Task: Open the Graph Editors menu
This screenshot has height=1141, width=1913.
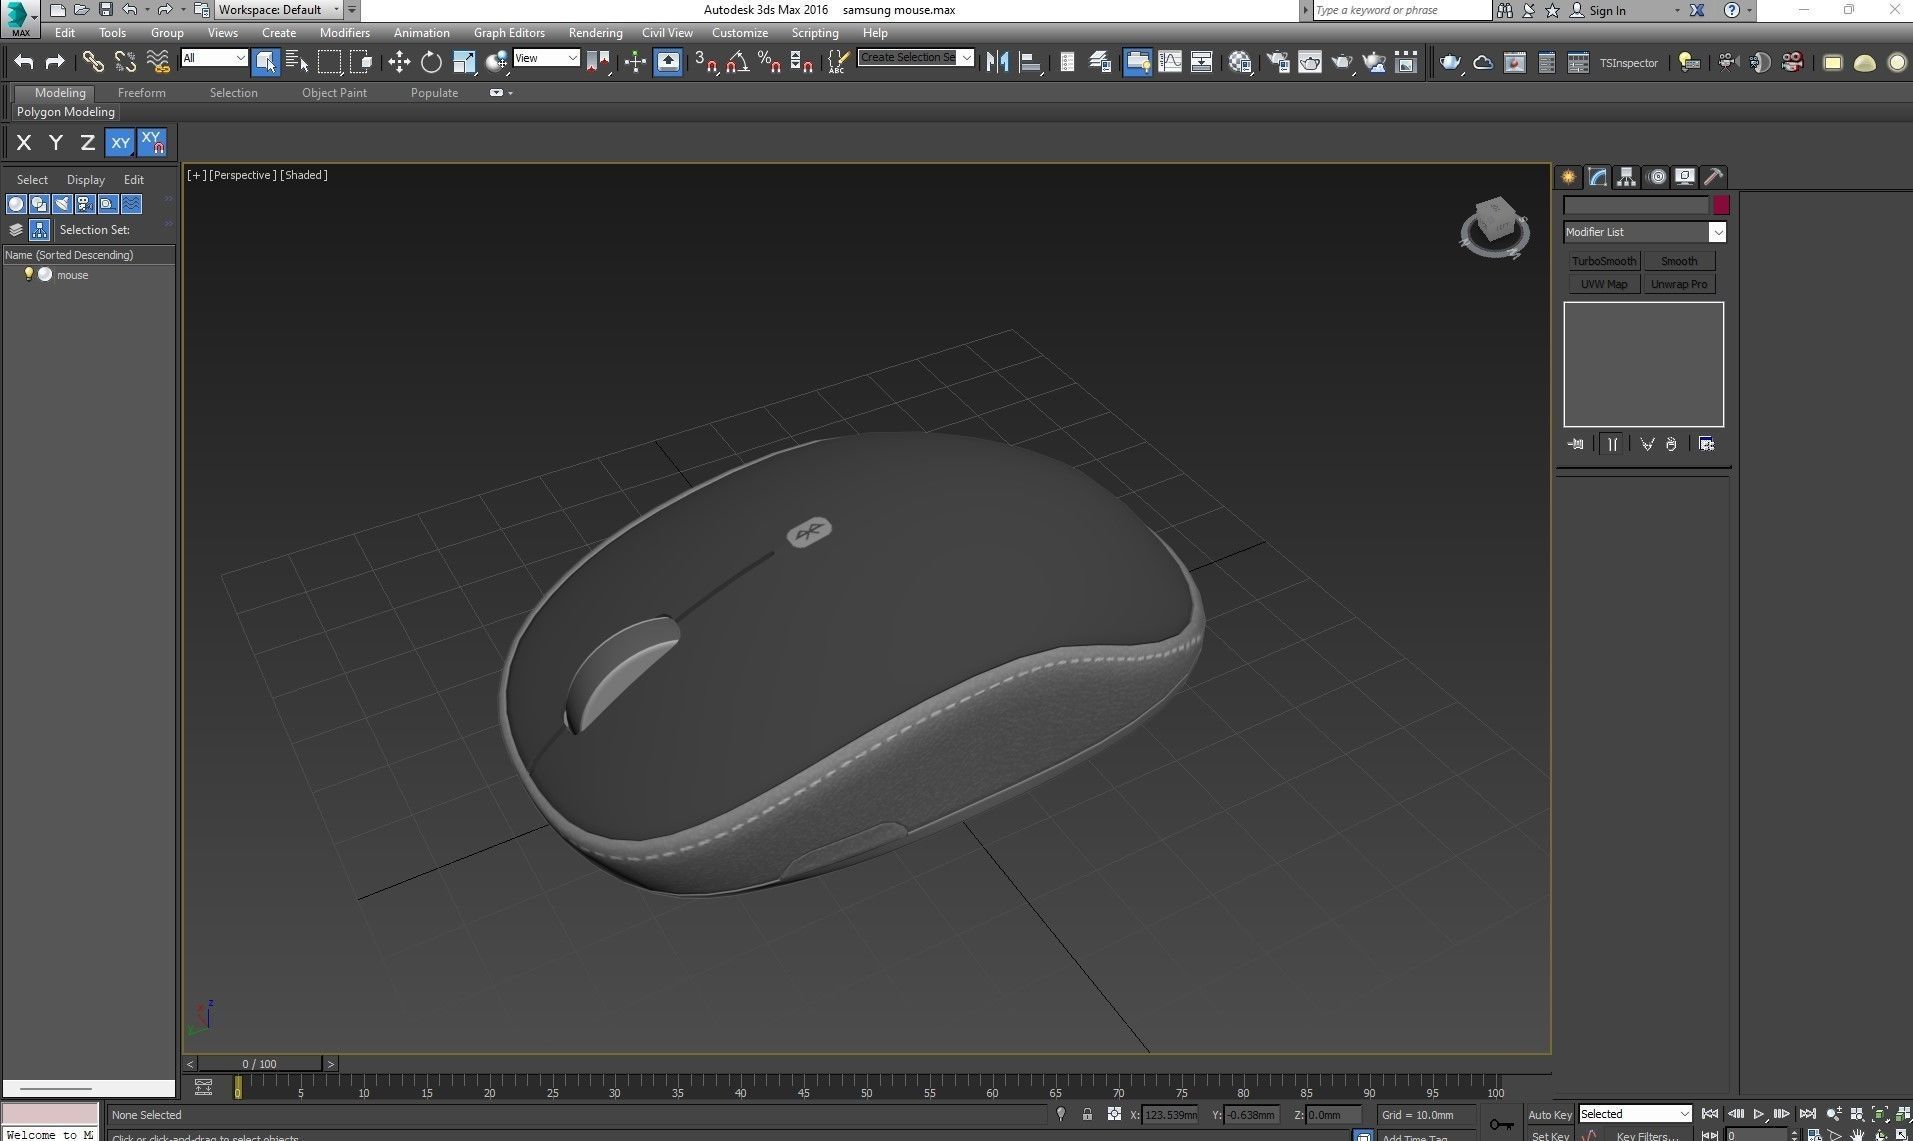Action: pos(509,33)
